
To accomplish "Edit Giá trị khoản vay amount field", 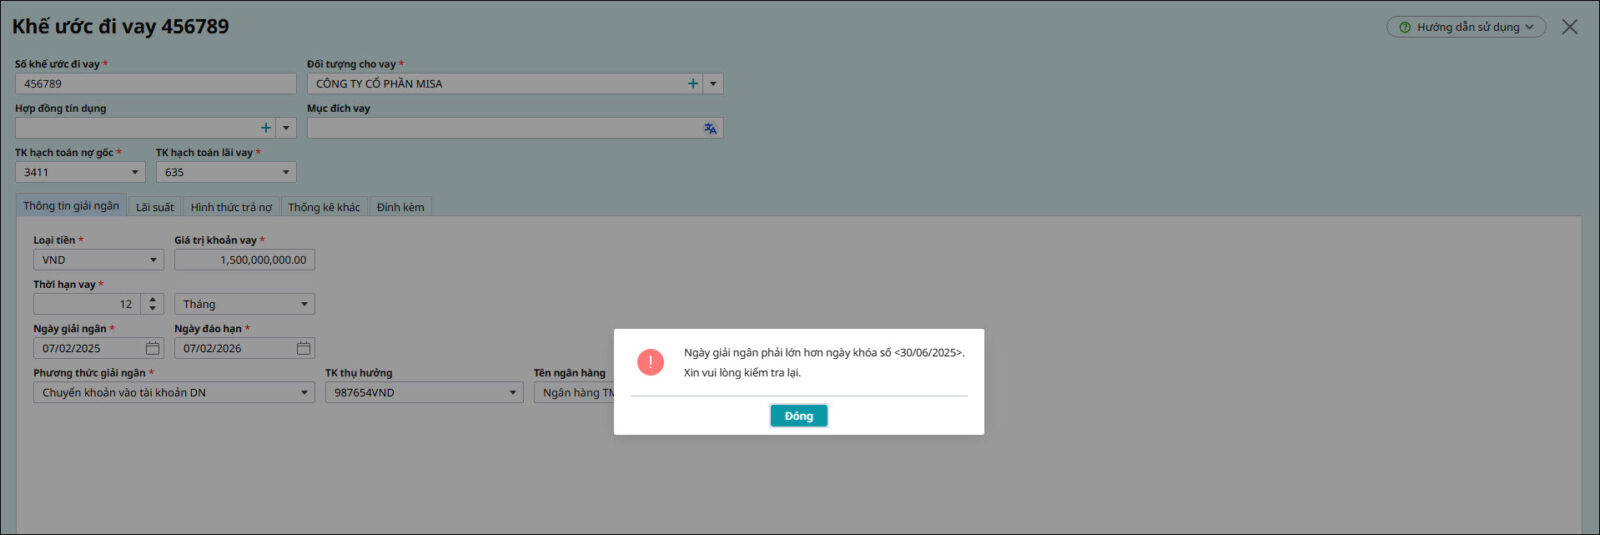I will tap(244, 260).
